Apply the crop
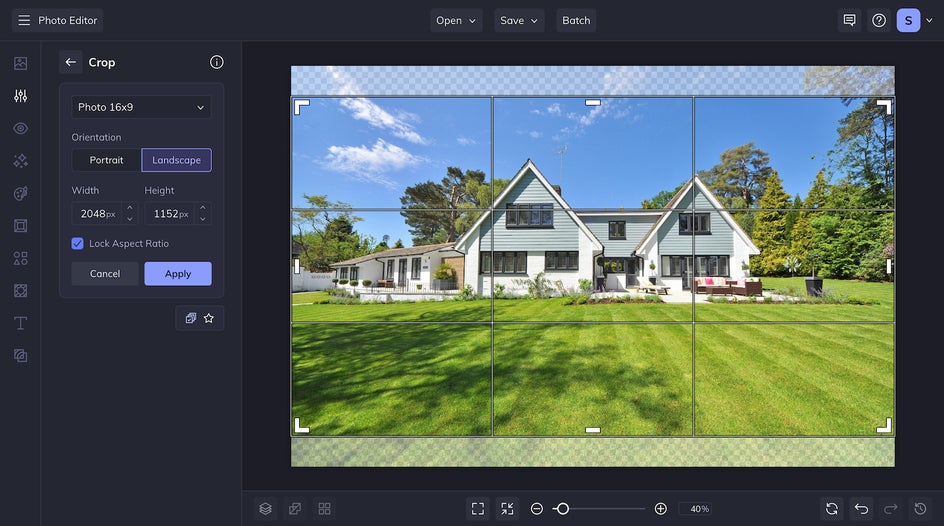This screenshot has height=526, width=944. [178, 273]
